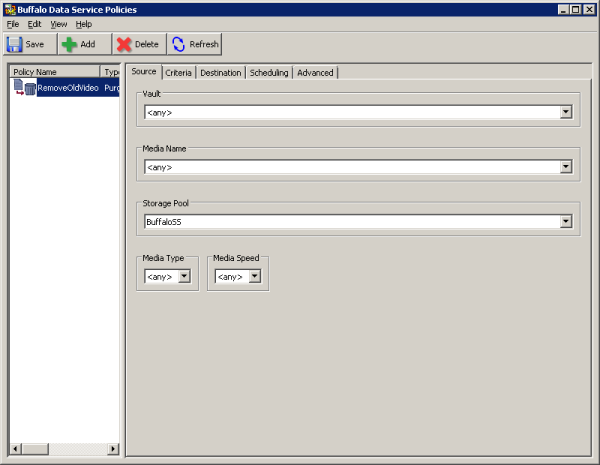Image resolution: width=600 pixels, height=465 pixels.
Task: Click the blue Refresh arrows icon
Action: 178,44
